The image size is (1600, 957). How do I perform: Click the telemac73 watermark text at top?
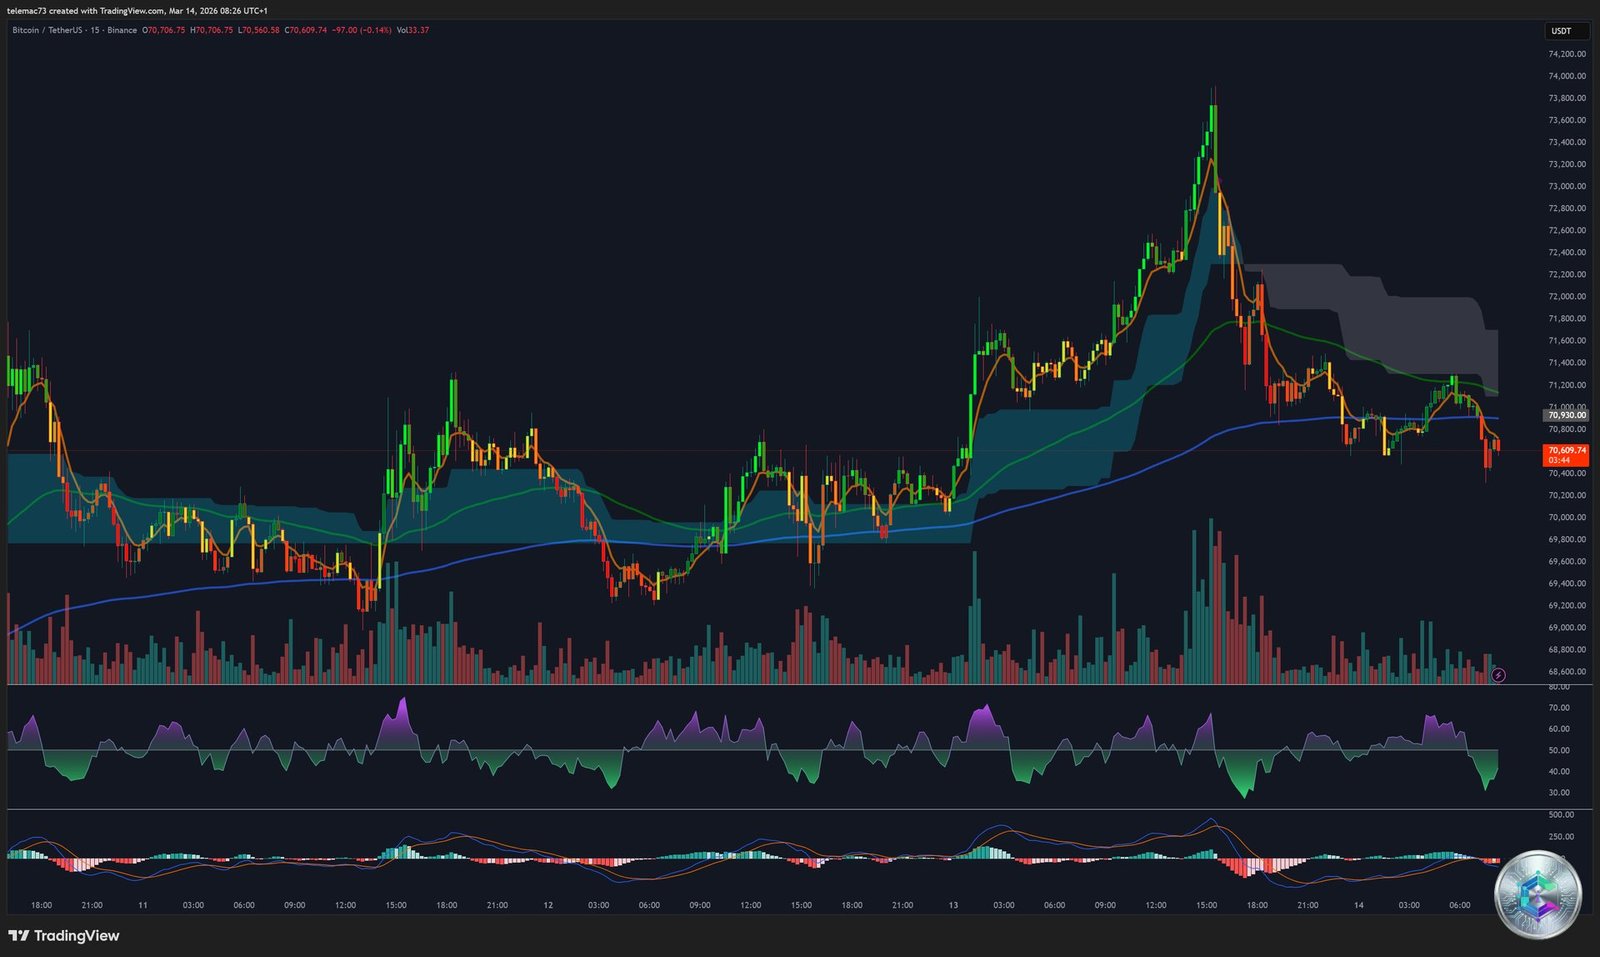point(28,9)
